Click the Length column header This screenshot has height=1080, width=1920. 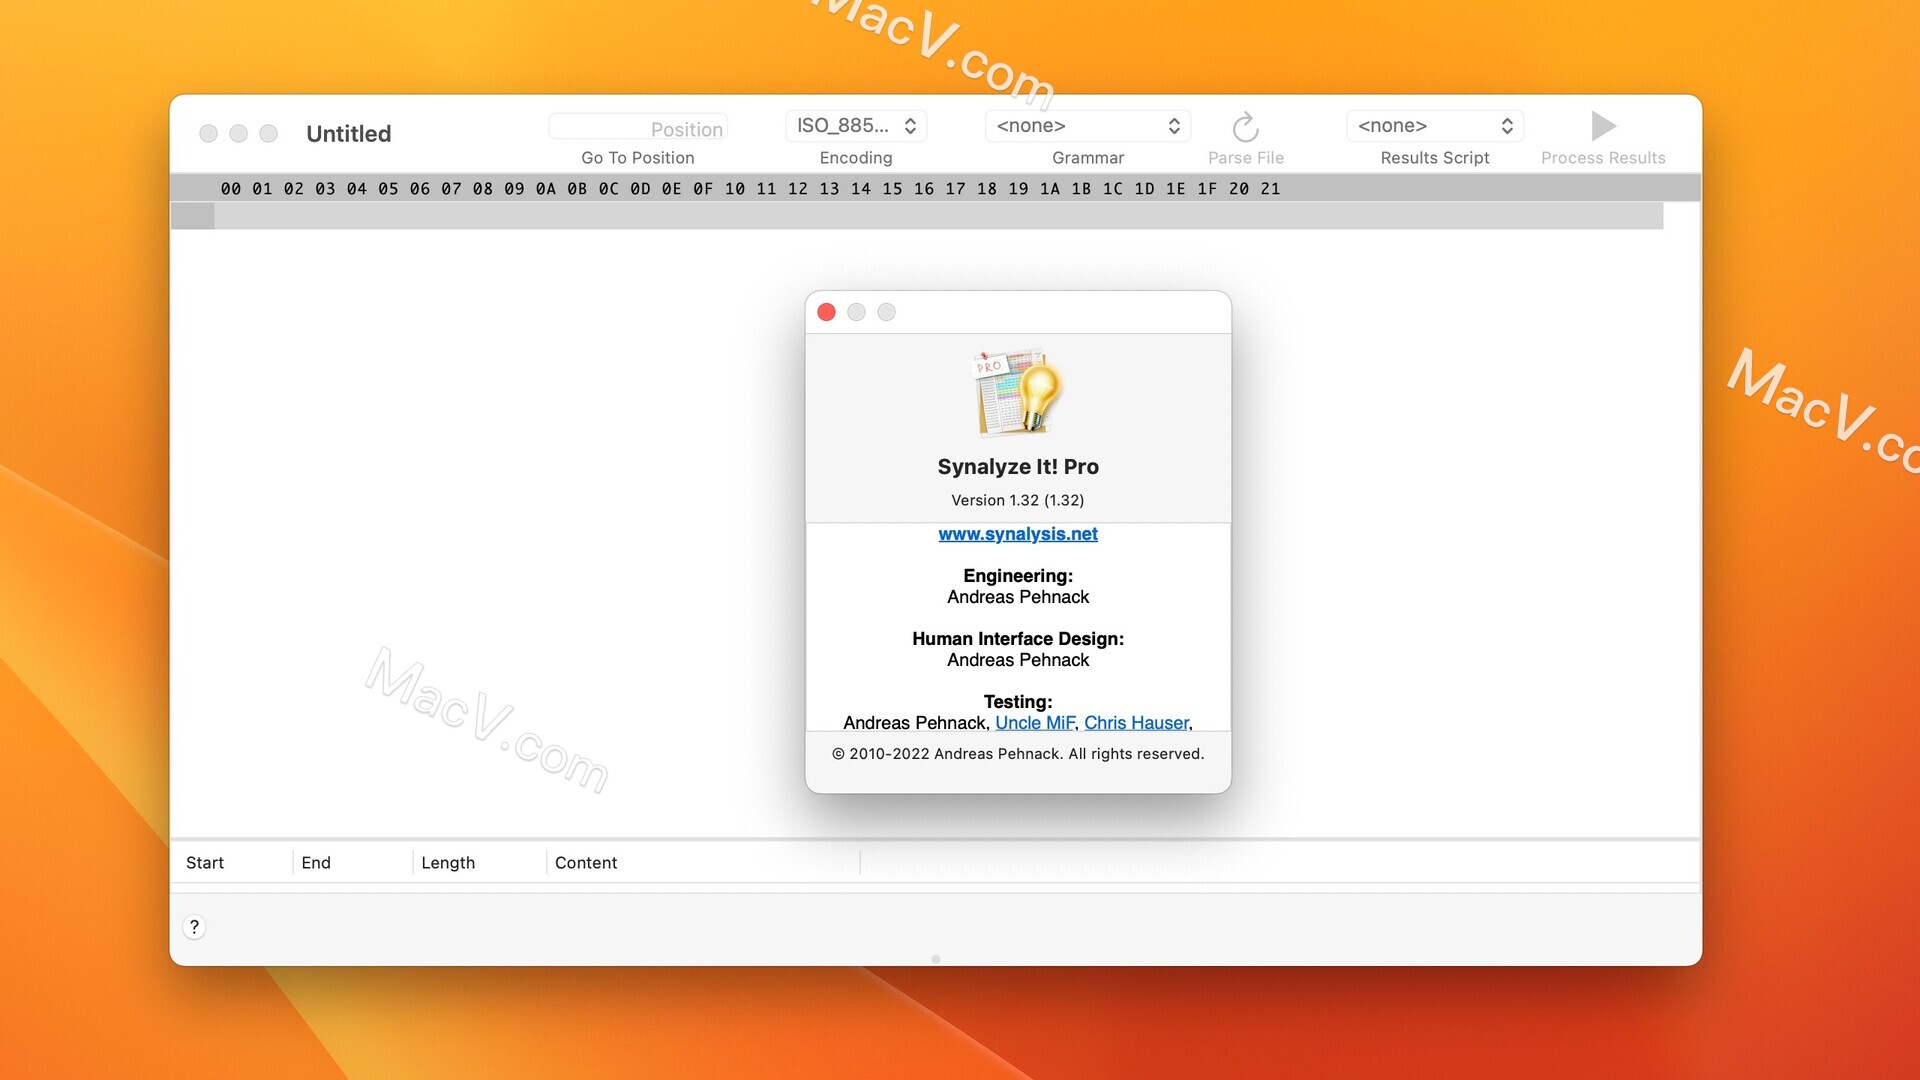coord(448,863)
